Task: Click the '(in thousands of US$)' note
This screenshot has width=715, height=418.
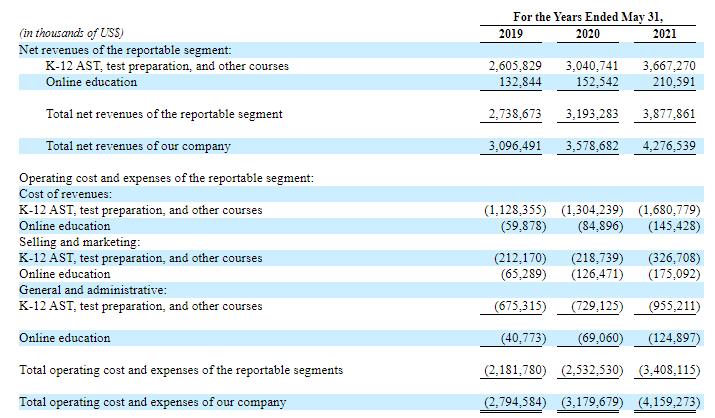Action: (71, 33)
